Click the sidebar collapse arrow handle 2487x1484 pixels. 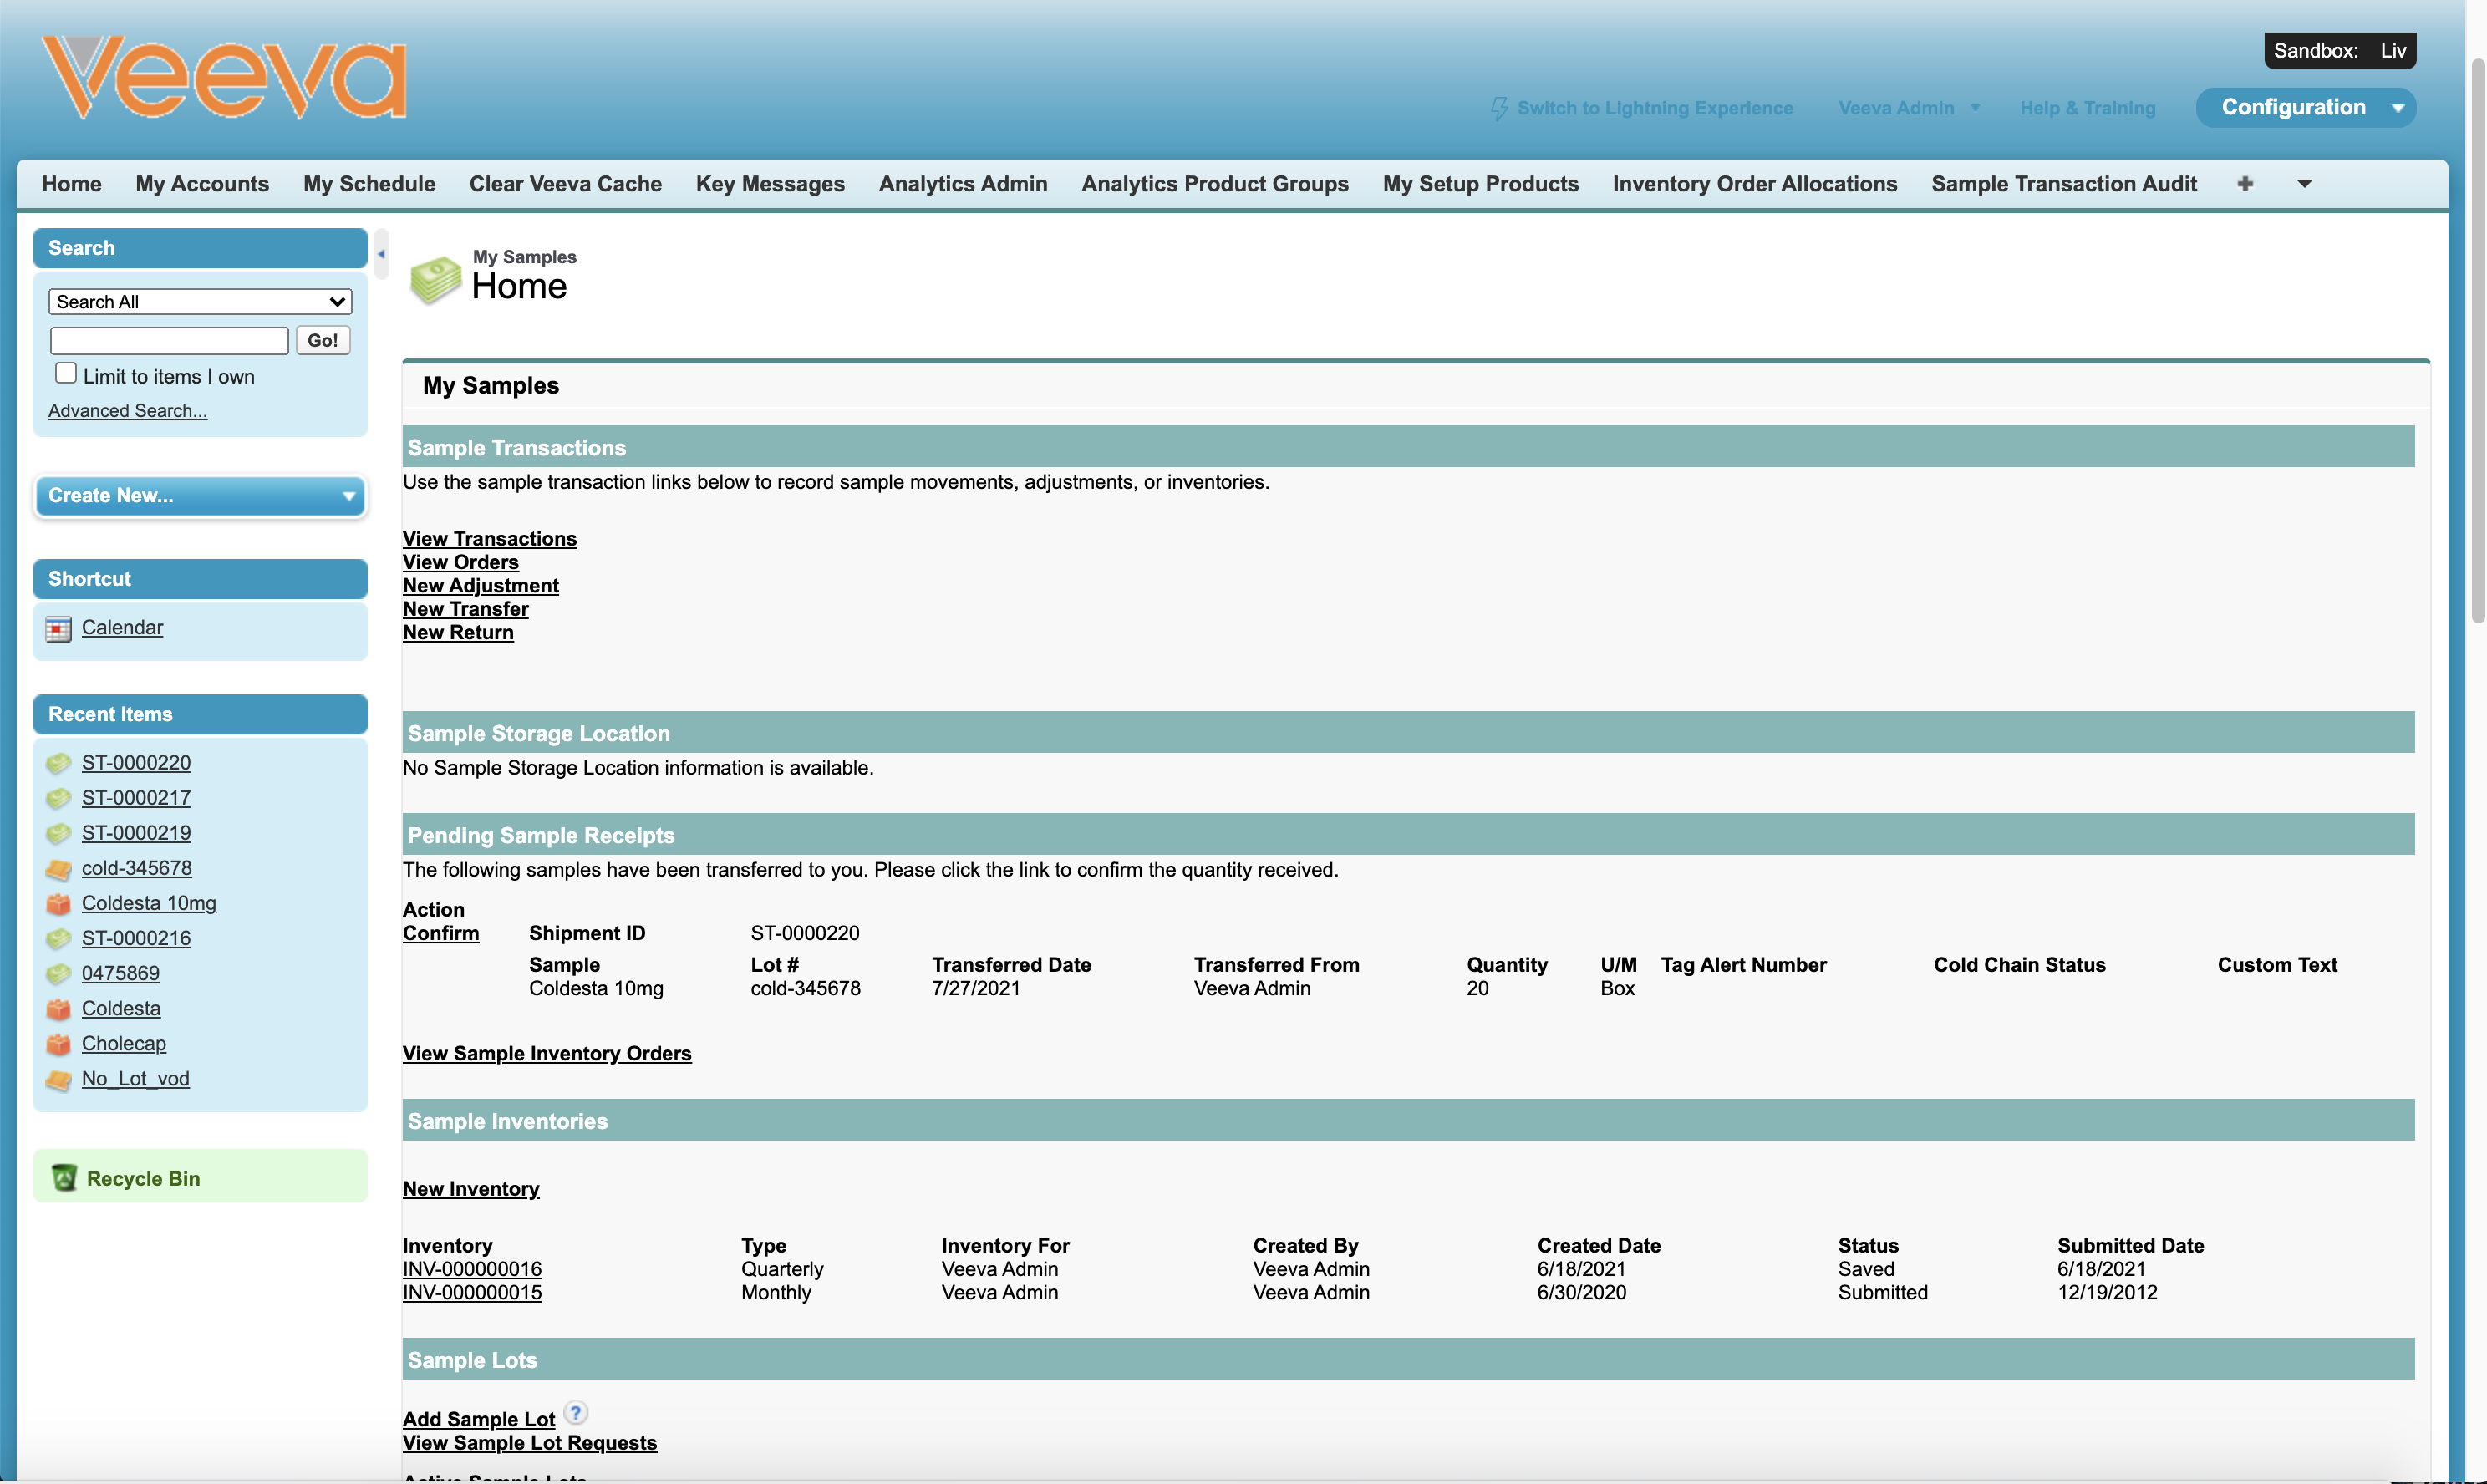(381, 254)
